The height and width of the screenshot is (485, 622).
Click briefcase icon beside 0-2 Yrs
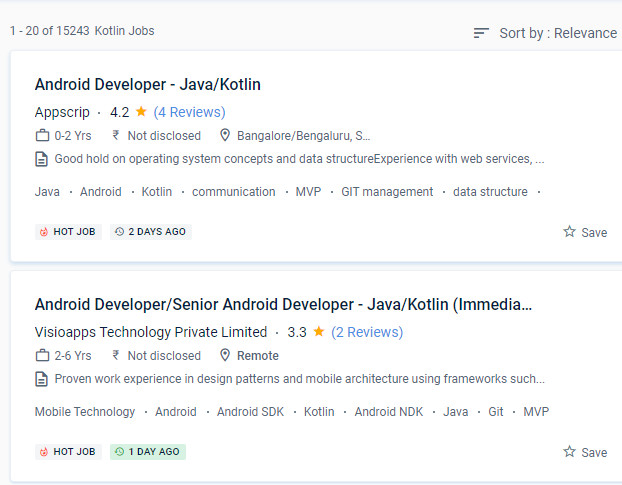[x=42, y=136]
